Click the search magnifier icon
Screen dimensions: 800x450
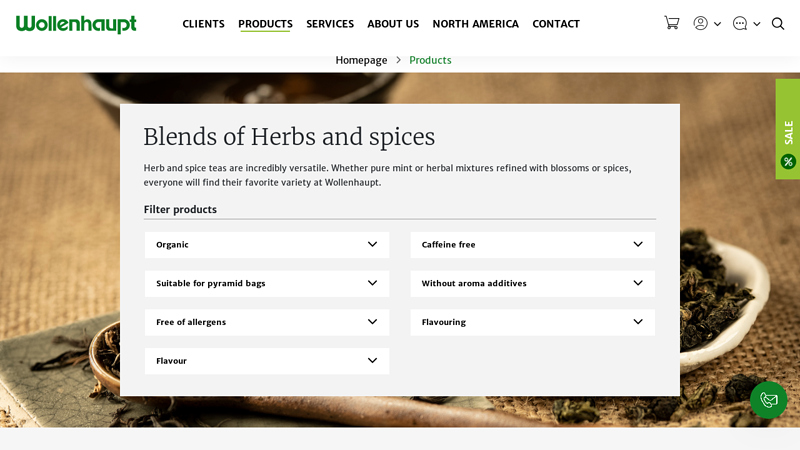778,23
